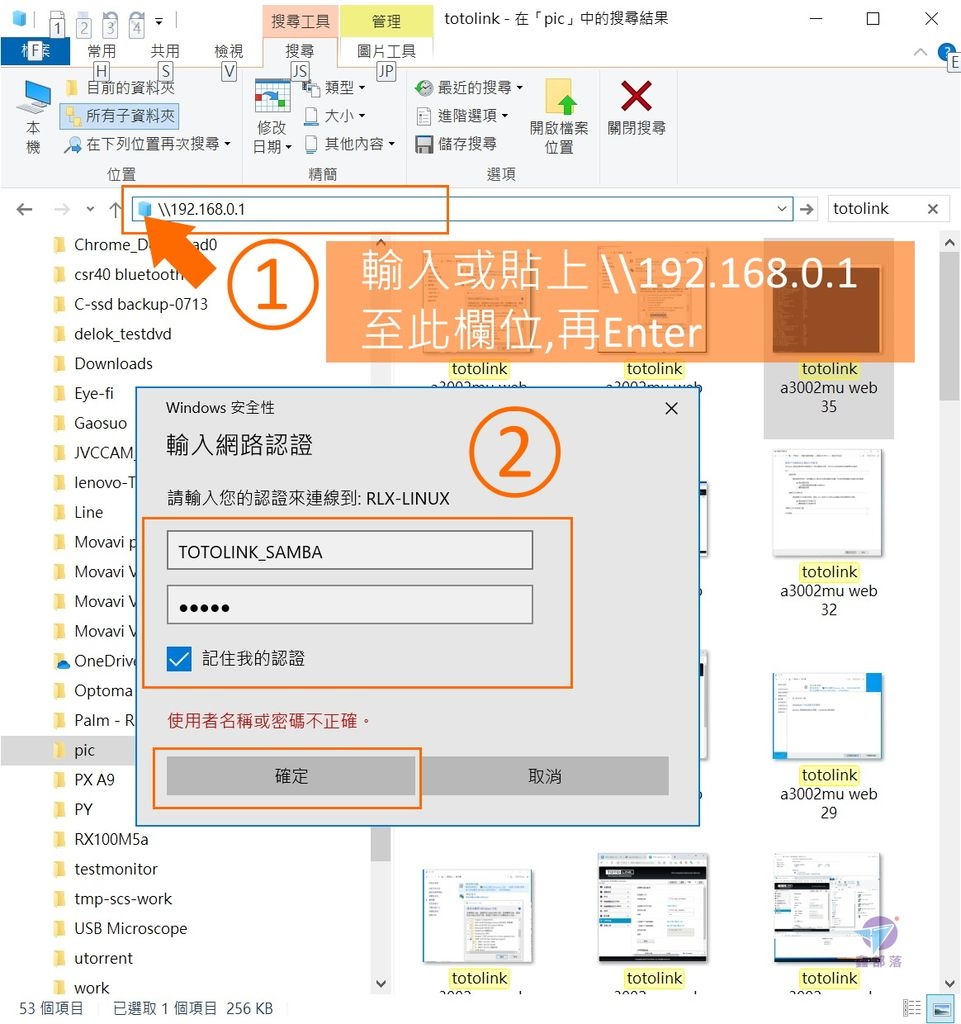Image resolution: width=961 pixels, height=1024 pixels.
Task: Switch to 搜尋 Search ribbon tab
Action: (300, 51)
